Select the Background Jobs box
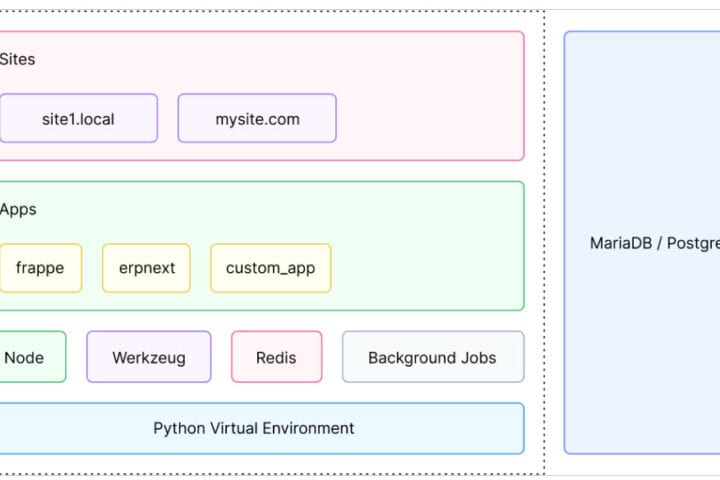Image resolution: width=720 pixels, height=480 pixels. pos(433,357)
